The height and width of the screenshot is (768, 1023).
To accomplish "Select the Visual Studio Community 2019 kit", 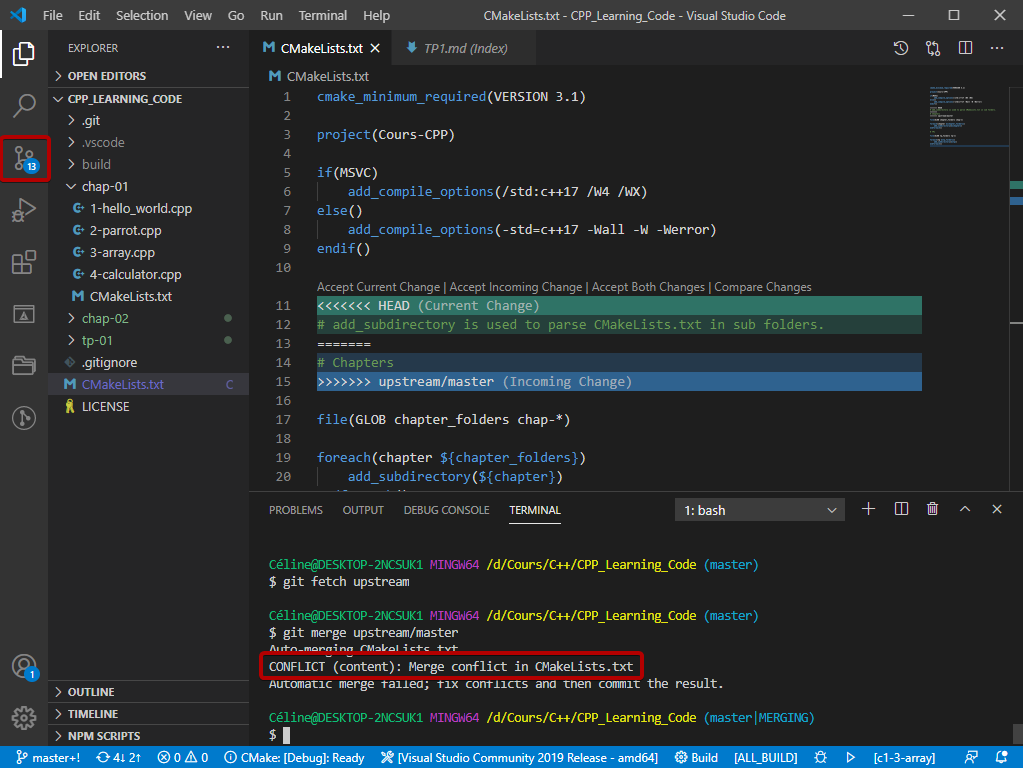I will tap(519, 758).
